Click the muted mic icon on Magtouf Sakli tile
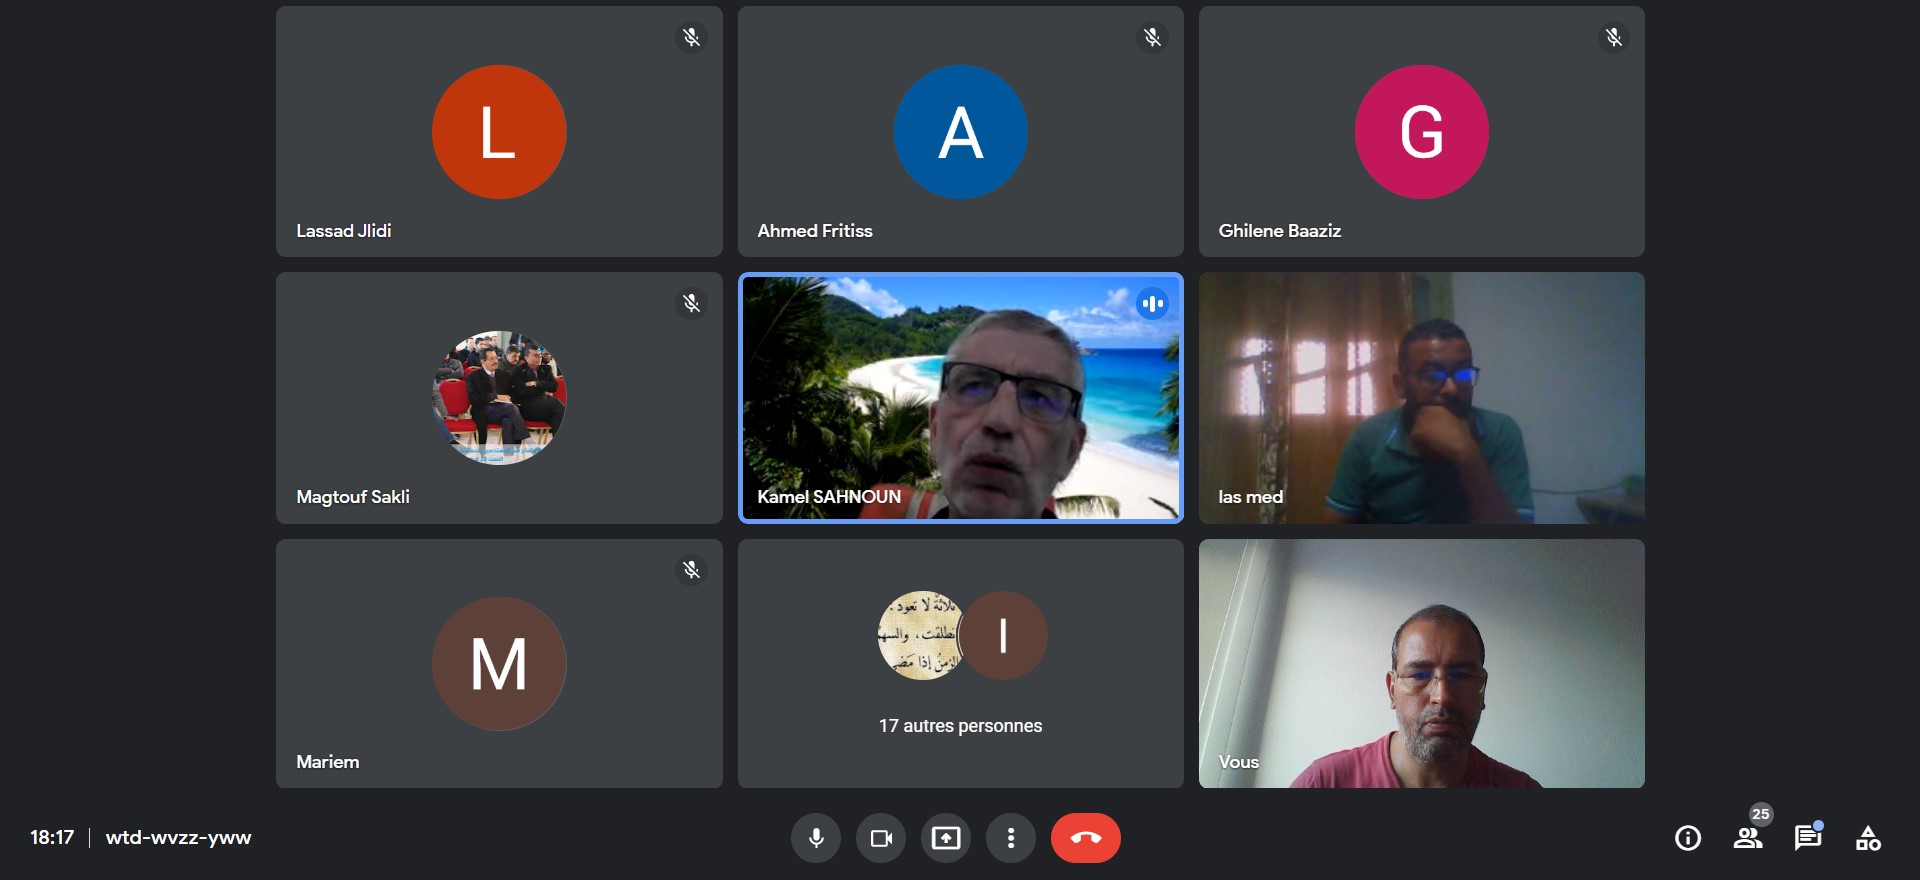 691,303
